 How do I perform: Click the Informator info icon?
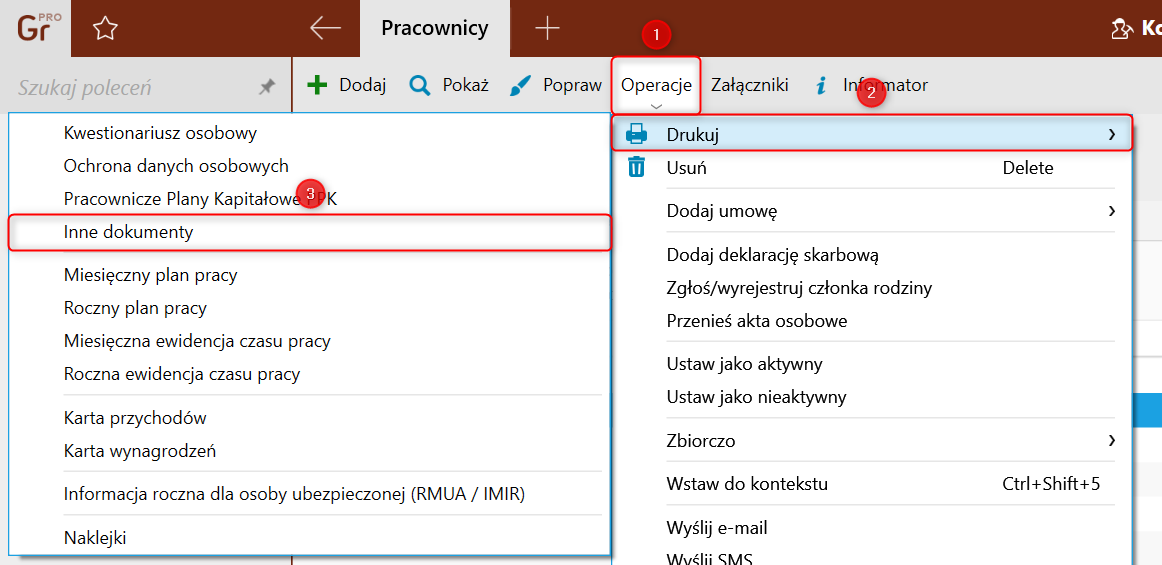tap(820, 86)
